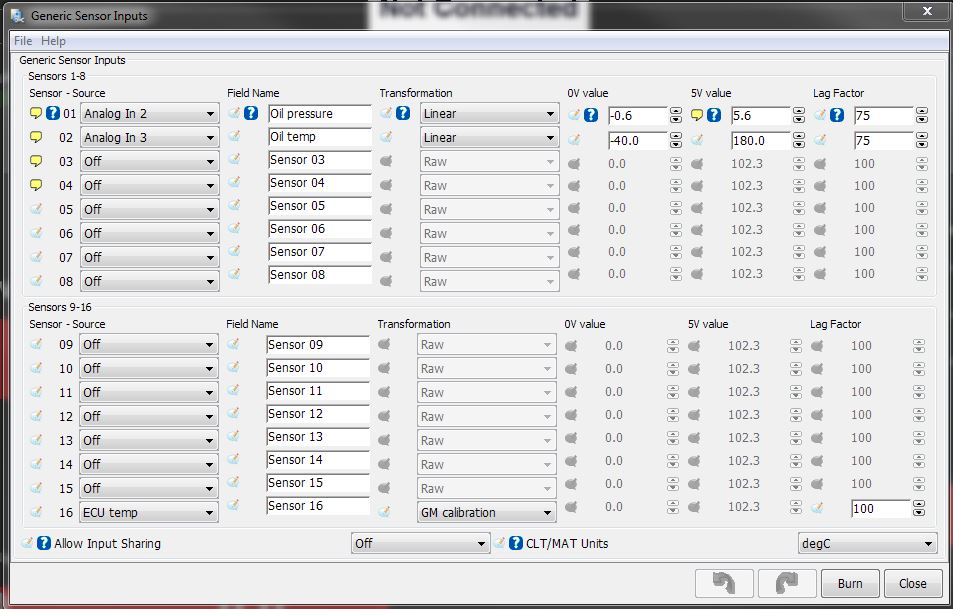953x609 pixels.
Task: Click the Burn button
Action: pos(850,583)
